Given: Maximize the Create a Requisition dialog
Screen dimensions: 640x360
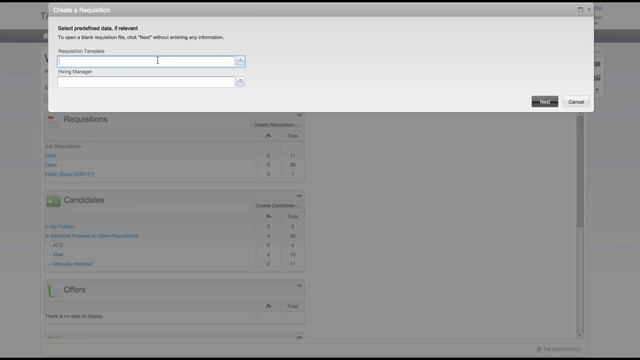Looking at the screenshot, I should click(x=580, y=9).
